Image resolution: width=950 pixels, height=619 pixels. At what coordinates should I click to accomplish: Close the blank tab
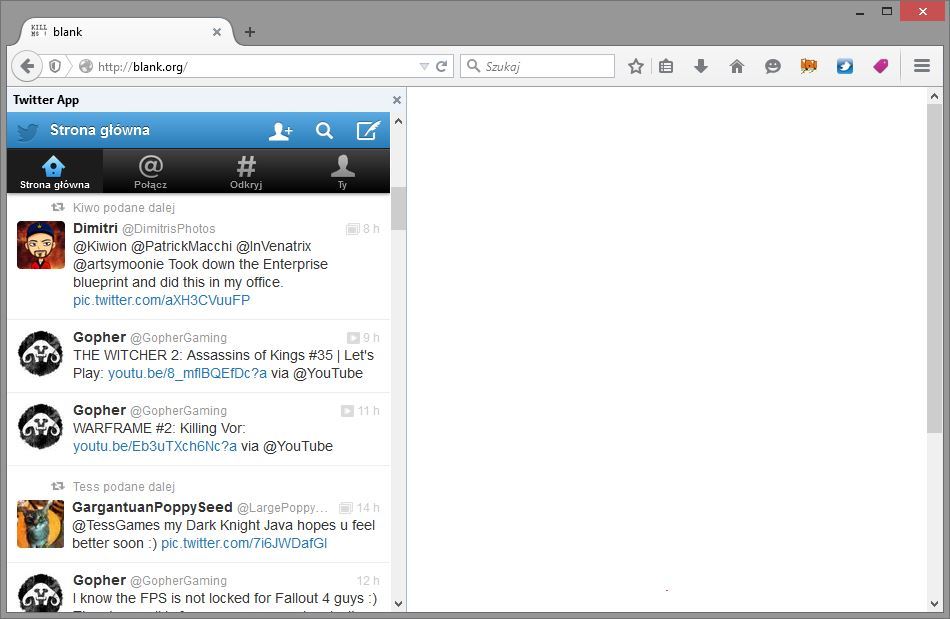pyautogui.click(x=217, y=32)
